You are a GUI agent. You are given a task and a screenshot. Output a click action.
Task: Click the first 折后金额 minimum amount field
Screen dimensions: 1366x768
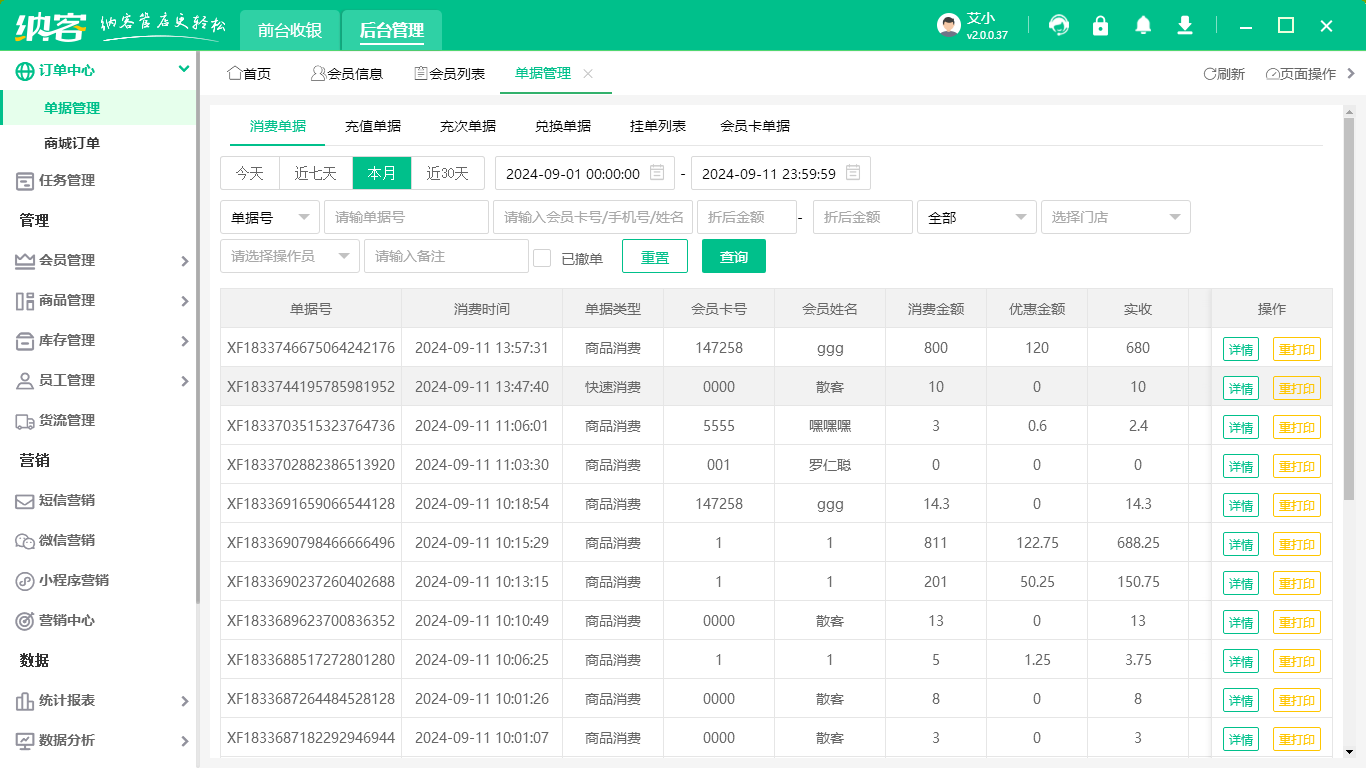(x=747, y=217)
